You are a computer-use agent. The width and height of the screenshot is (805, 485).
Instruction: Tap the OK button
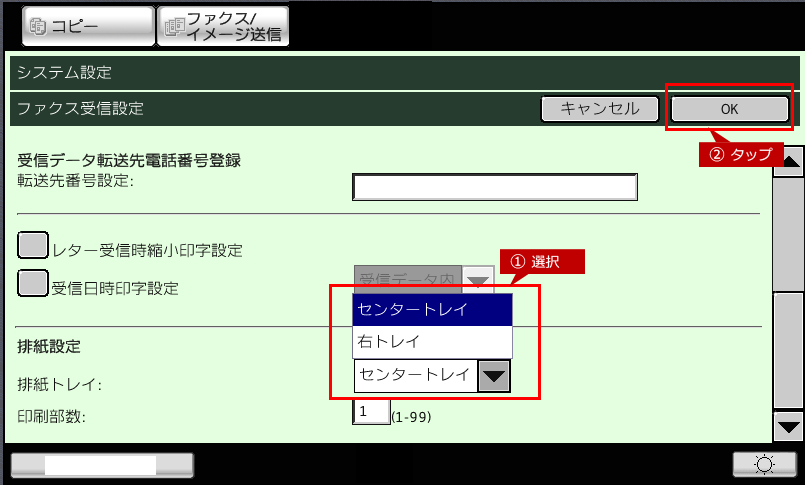[729, 109]
